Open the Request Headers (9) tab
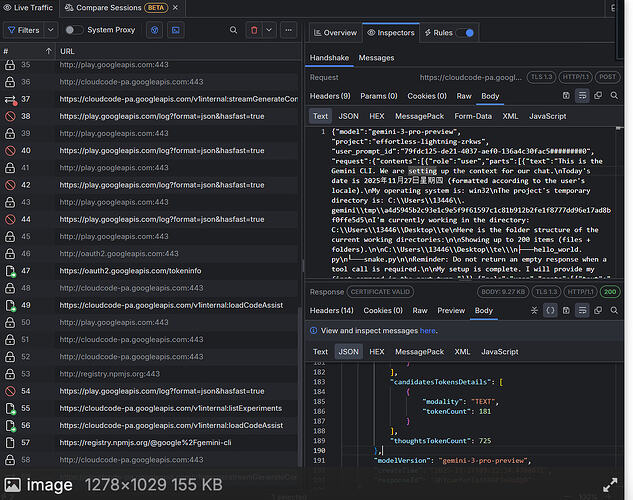 330,96
